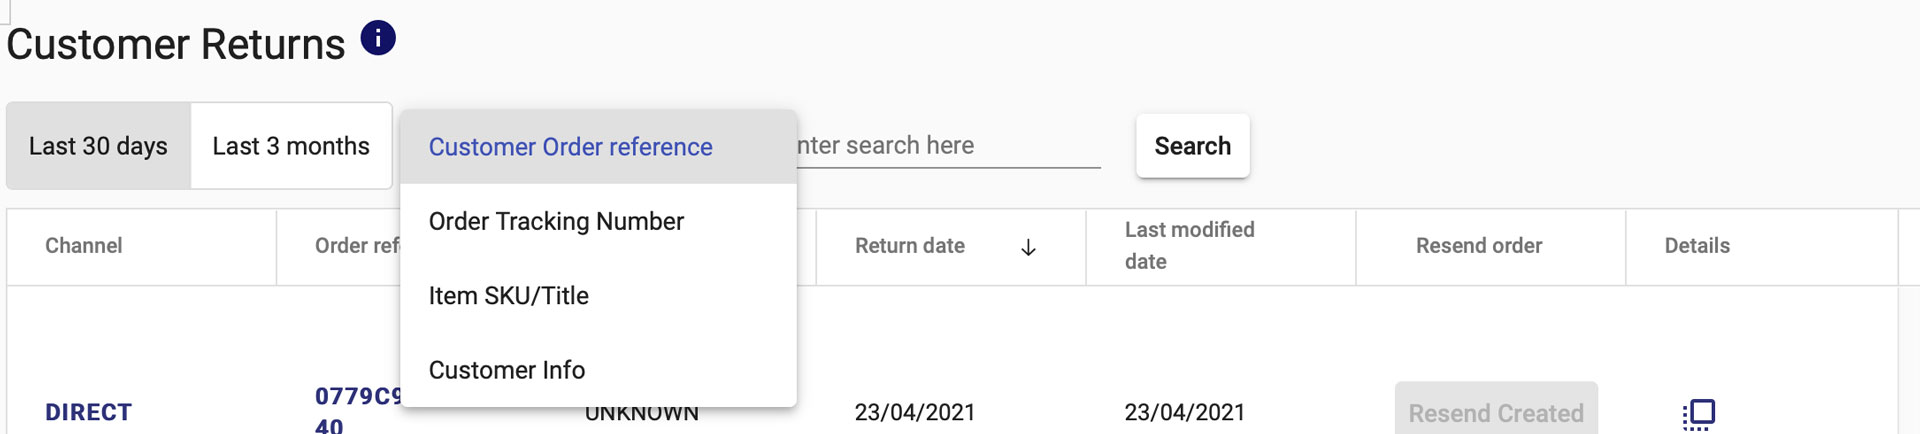
Task: Click the Details column header
Action: [1696, 246]
